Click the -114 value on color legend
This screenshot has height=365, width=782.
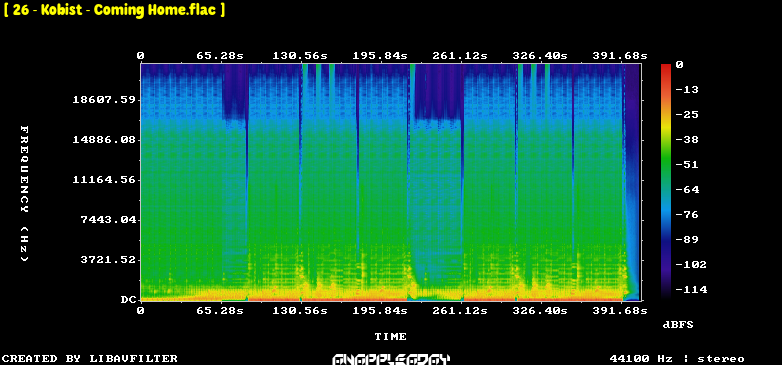point(691,289)
